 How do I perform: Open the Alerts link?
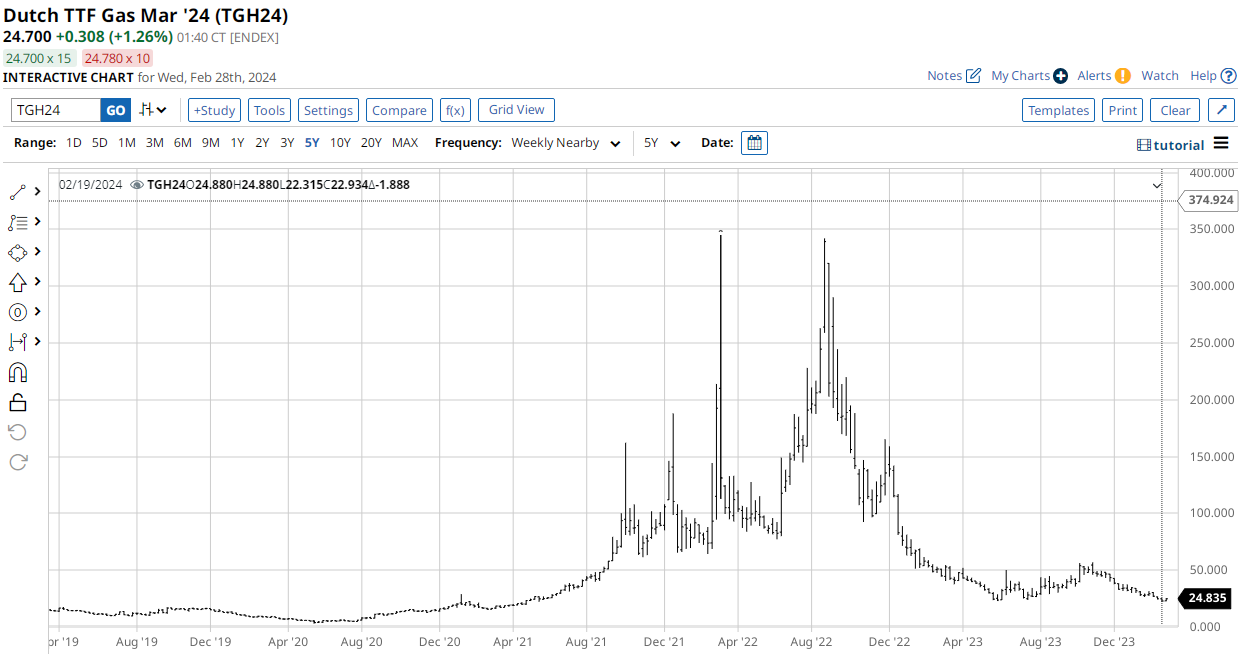point(1094,76)
